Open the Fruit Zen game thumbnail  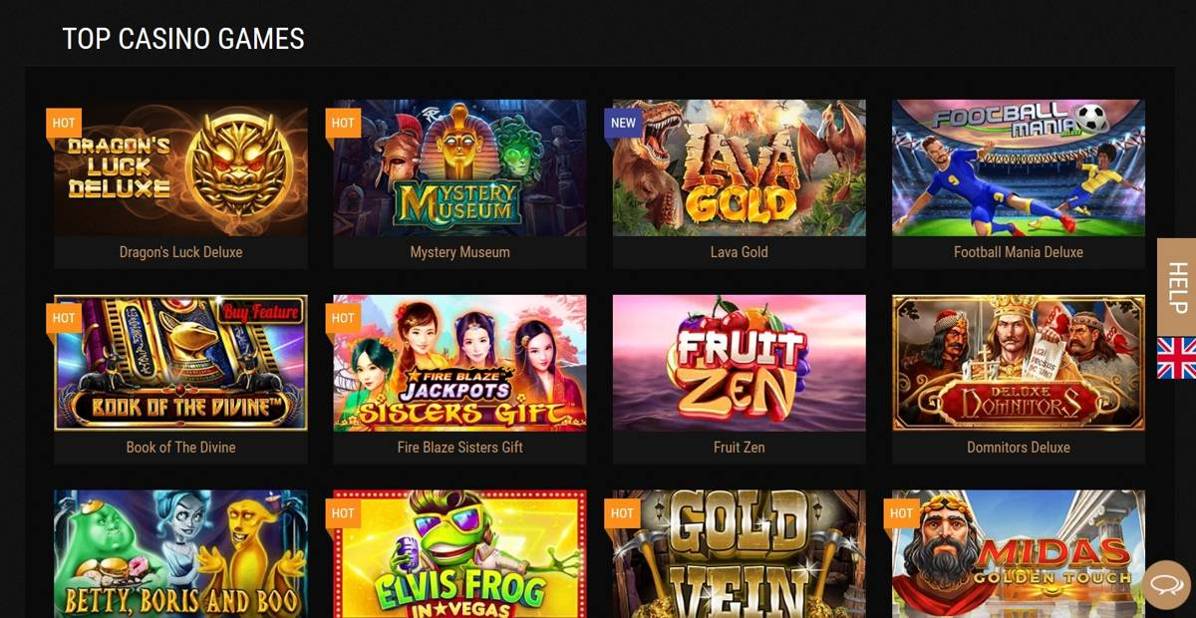point(739,363)
